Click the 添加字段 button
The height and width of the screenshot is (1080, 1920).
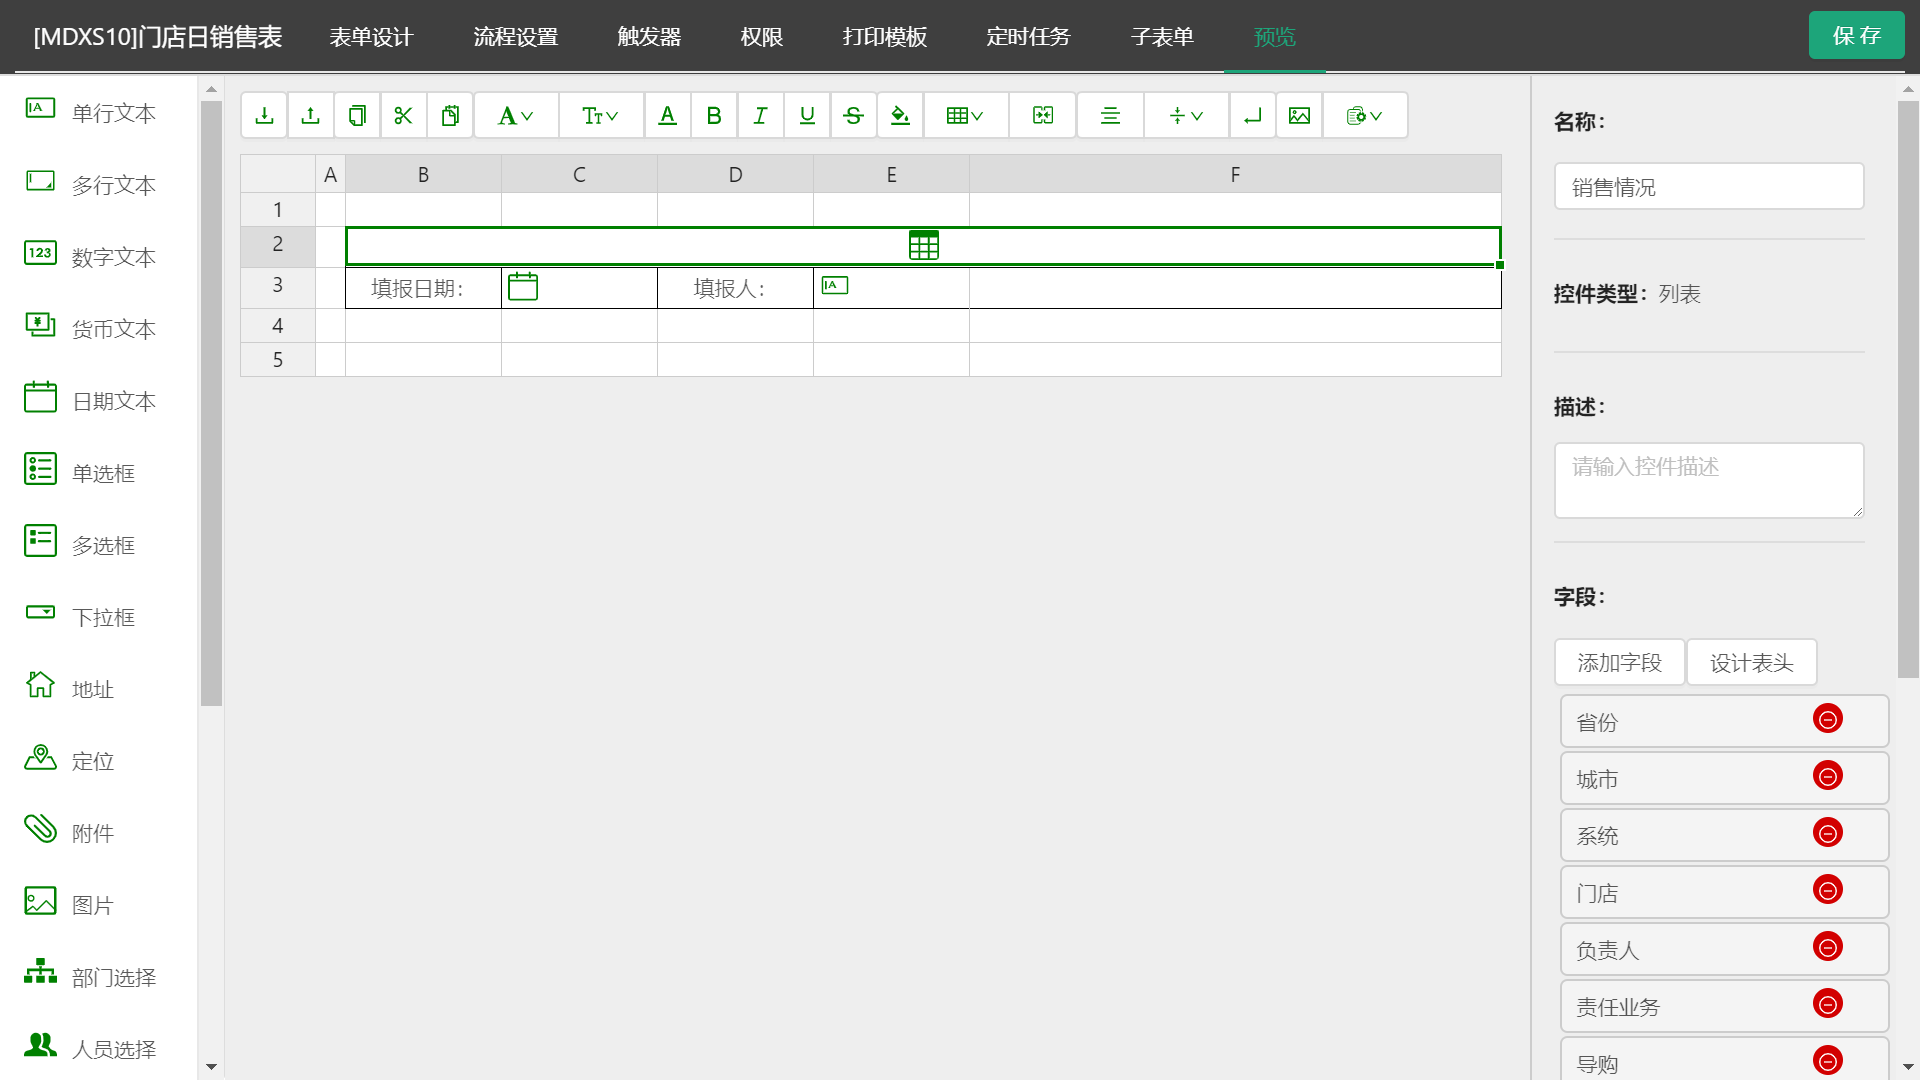pyautogui.click(x=1619, y=663)
